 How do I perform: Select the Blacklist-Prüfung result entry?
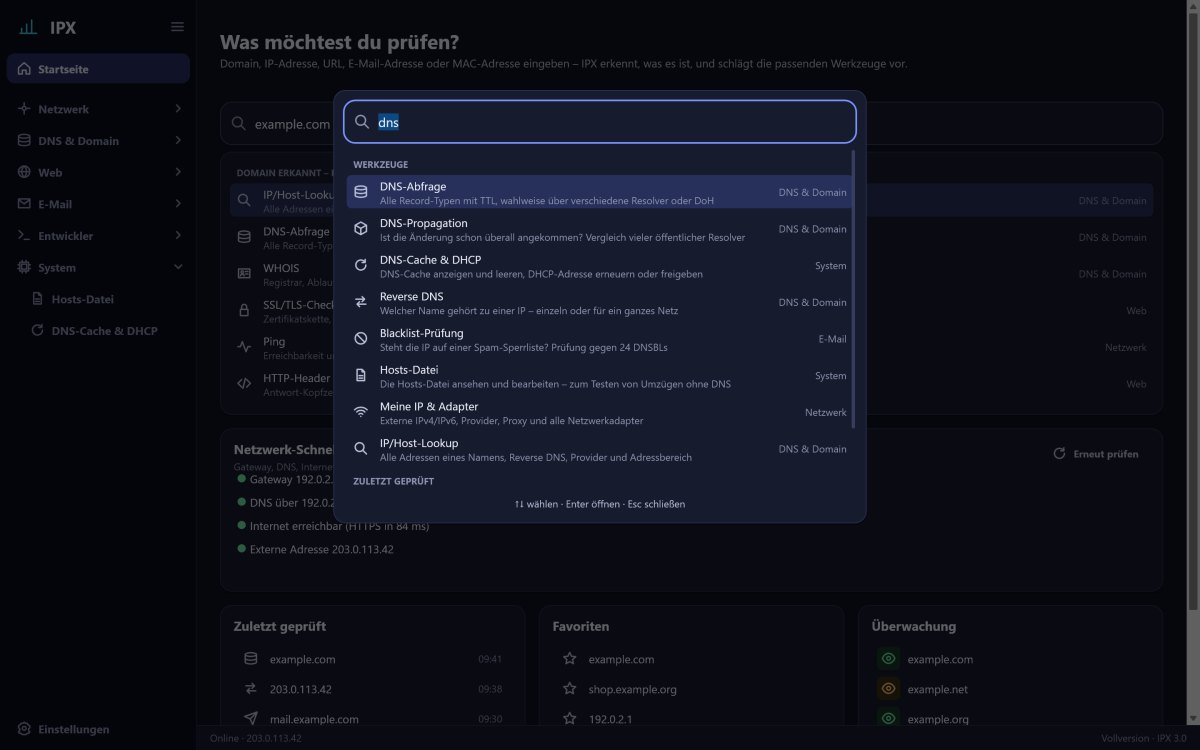coord(600,339)
